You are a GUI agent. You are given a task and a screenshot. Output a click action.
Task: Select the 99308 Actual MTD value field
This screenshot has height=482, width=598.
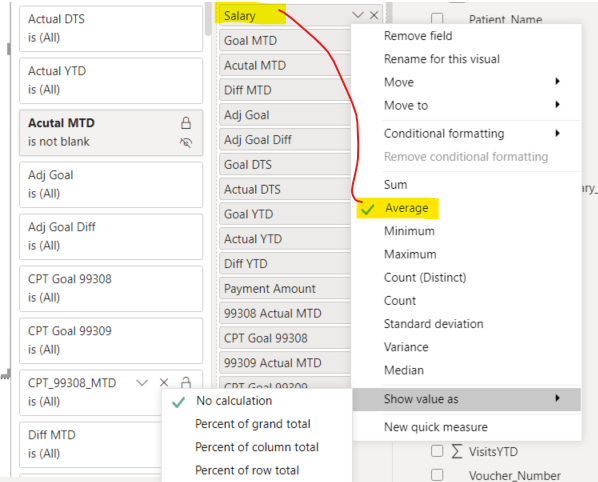click(x=285, y=313)
